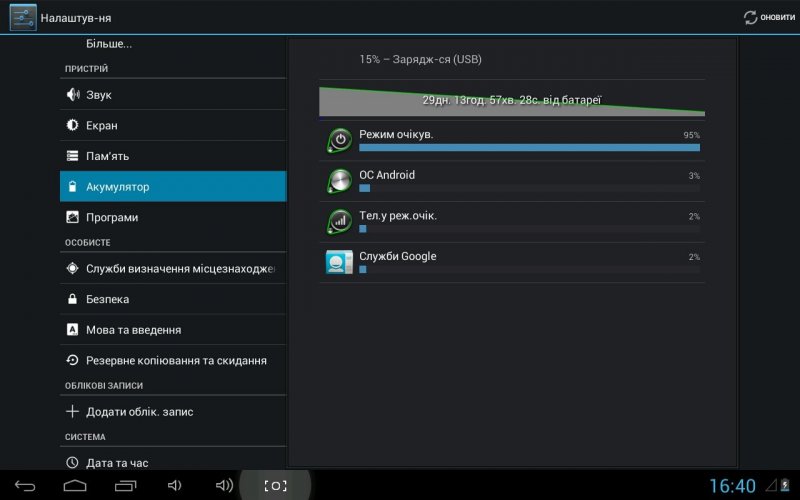Viewport: 800px width, 500px height.
Task: Tap the 16:40 clock in status area
Action: click(733, 486)
